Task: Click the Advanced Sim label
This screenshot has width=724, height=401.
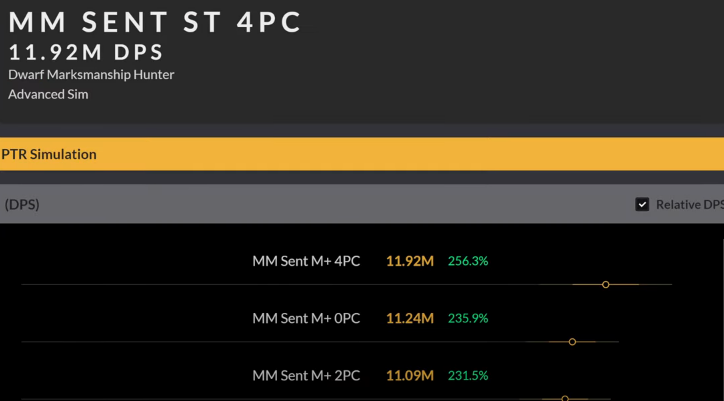Action: coord(48,94)
